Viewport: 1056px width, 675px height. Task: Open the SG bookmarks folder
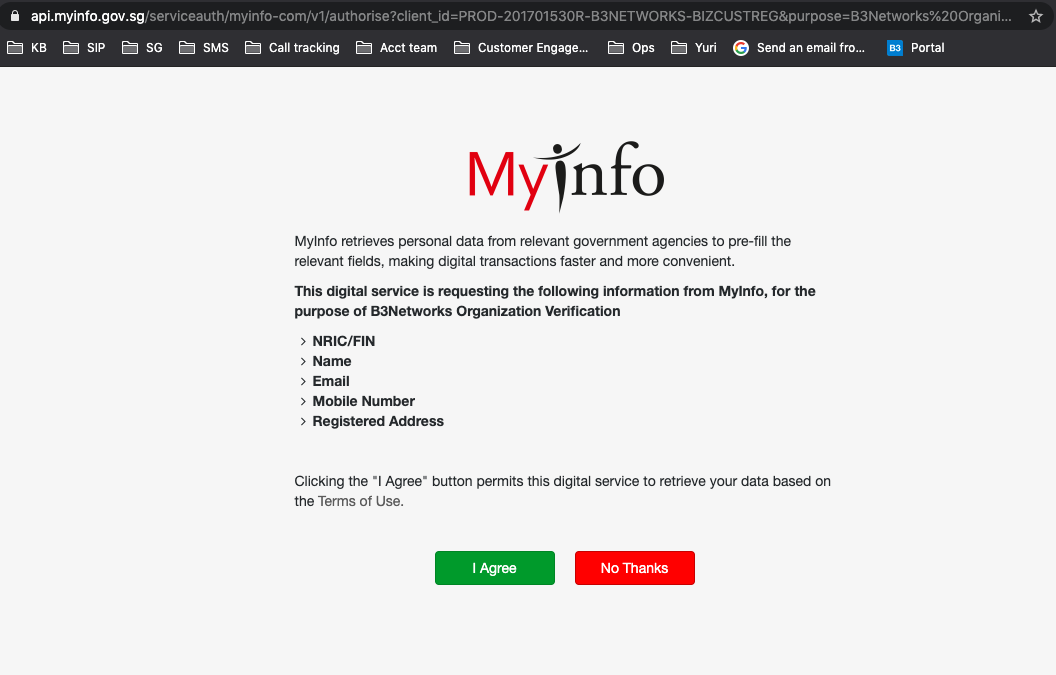click(x=142, y=48)
